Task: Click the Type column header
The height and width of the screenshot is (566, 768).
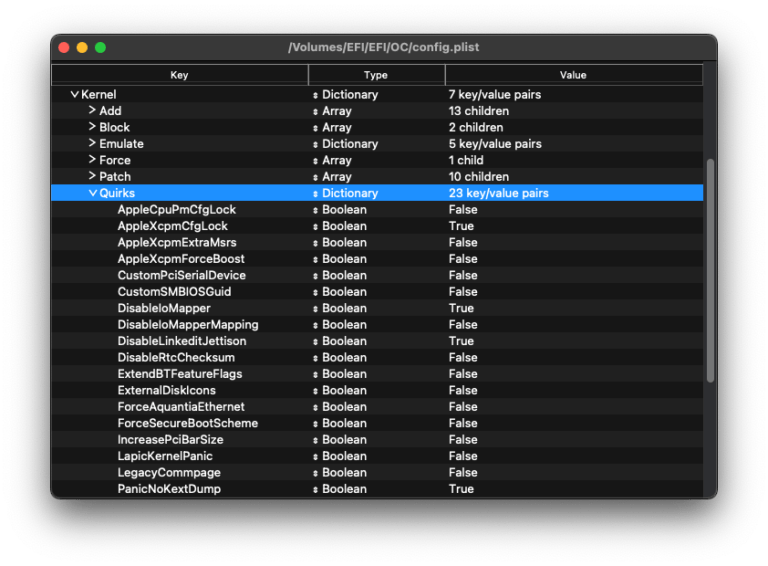Action: pyautogui.click(x=376, y=75)
